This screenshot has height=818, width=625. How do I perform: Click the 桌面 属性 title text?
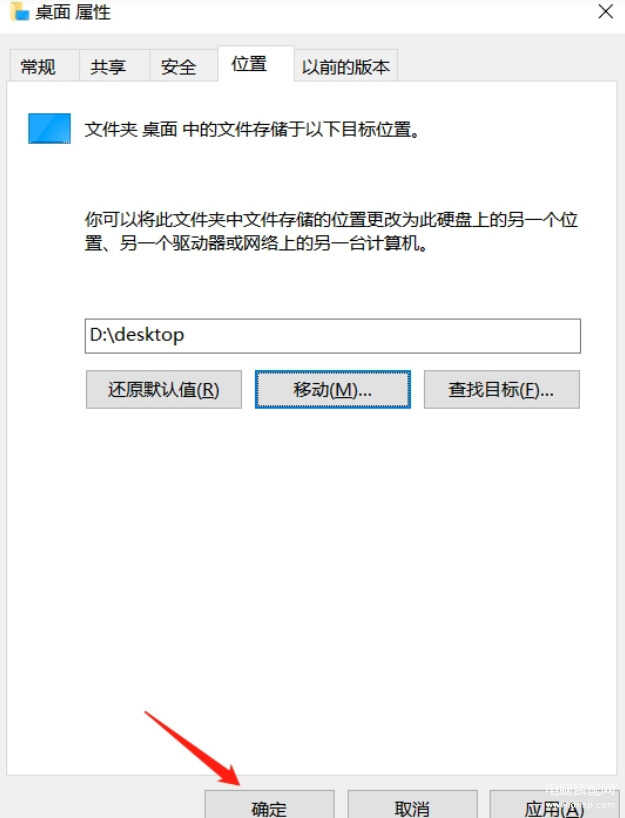(73, 12)
